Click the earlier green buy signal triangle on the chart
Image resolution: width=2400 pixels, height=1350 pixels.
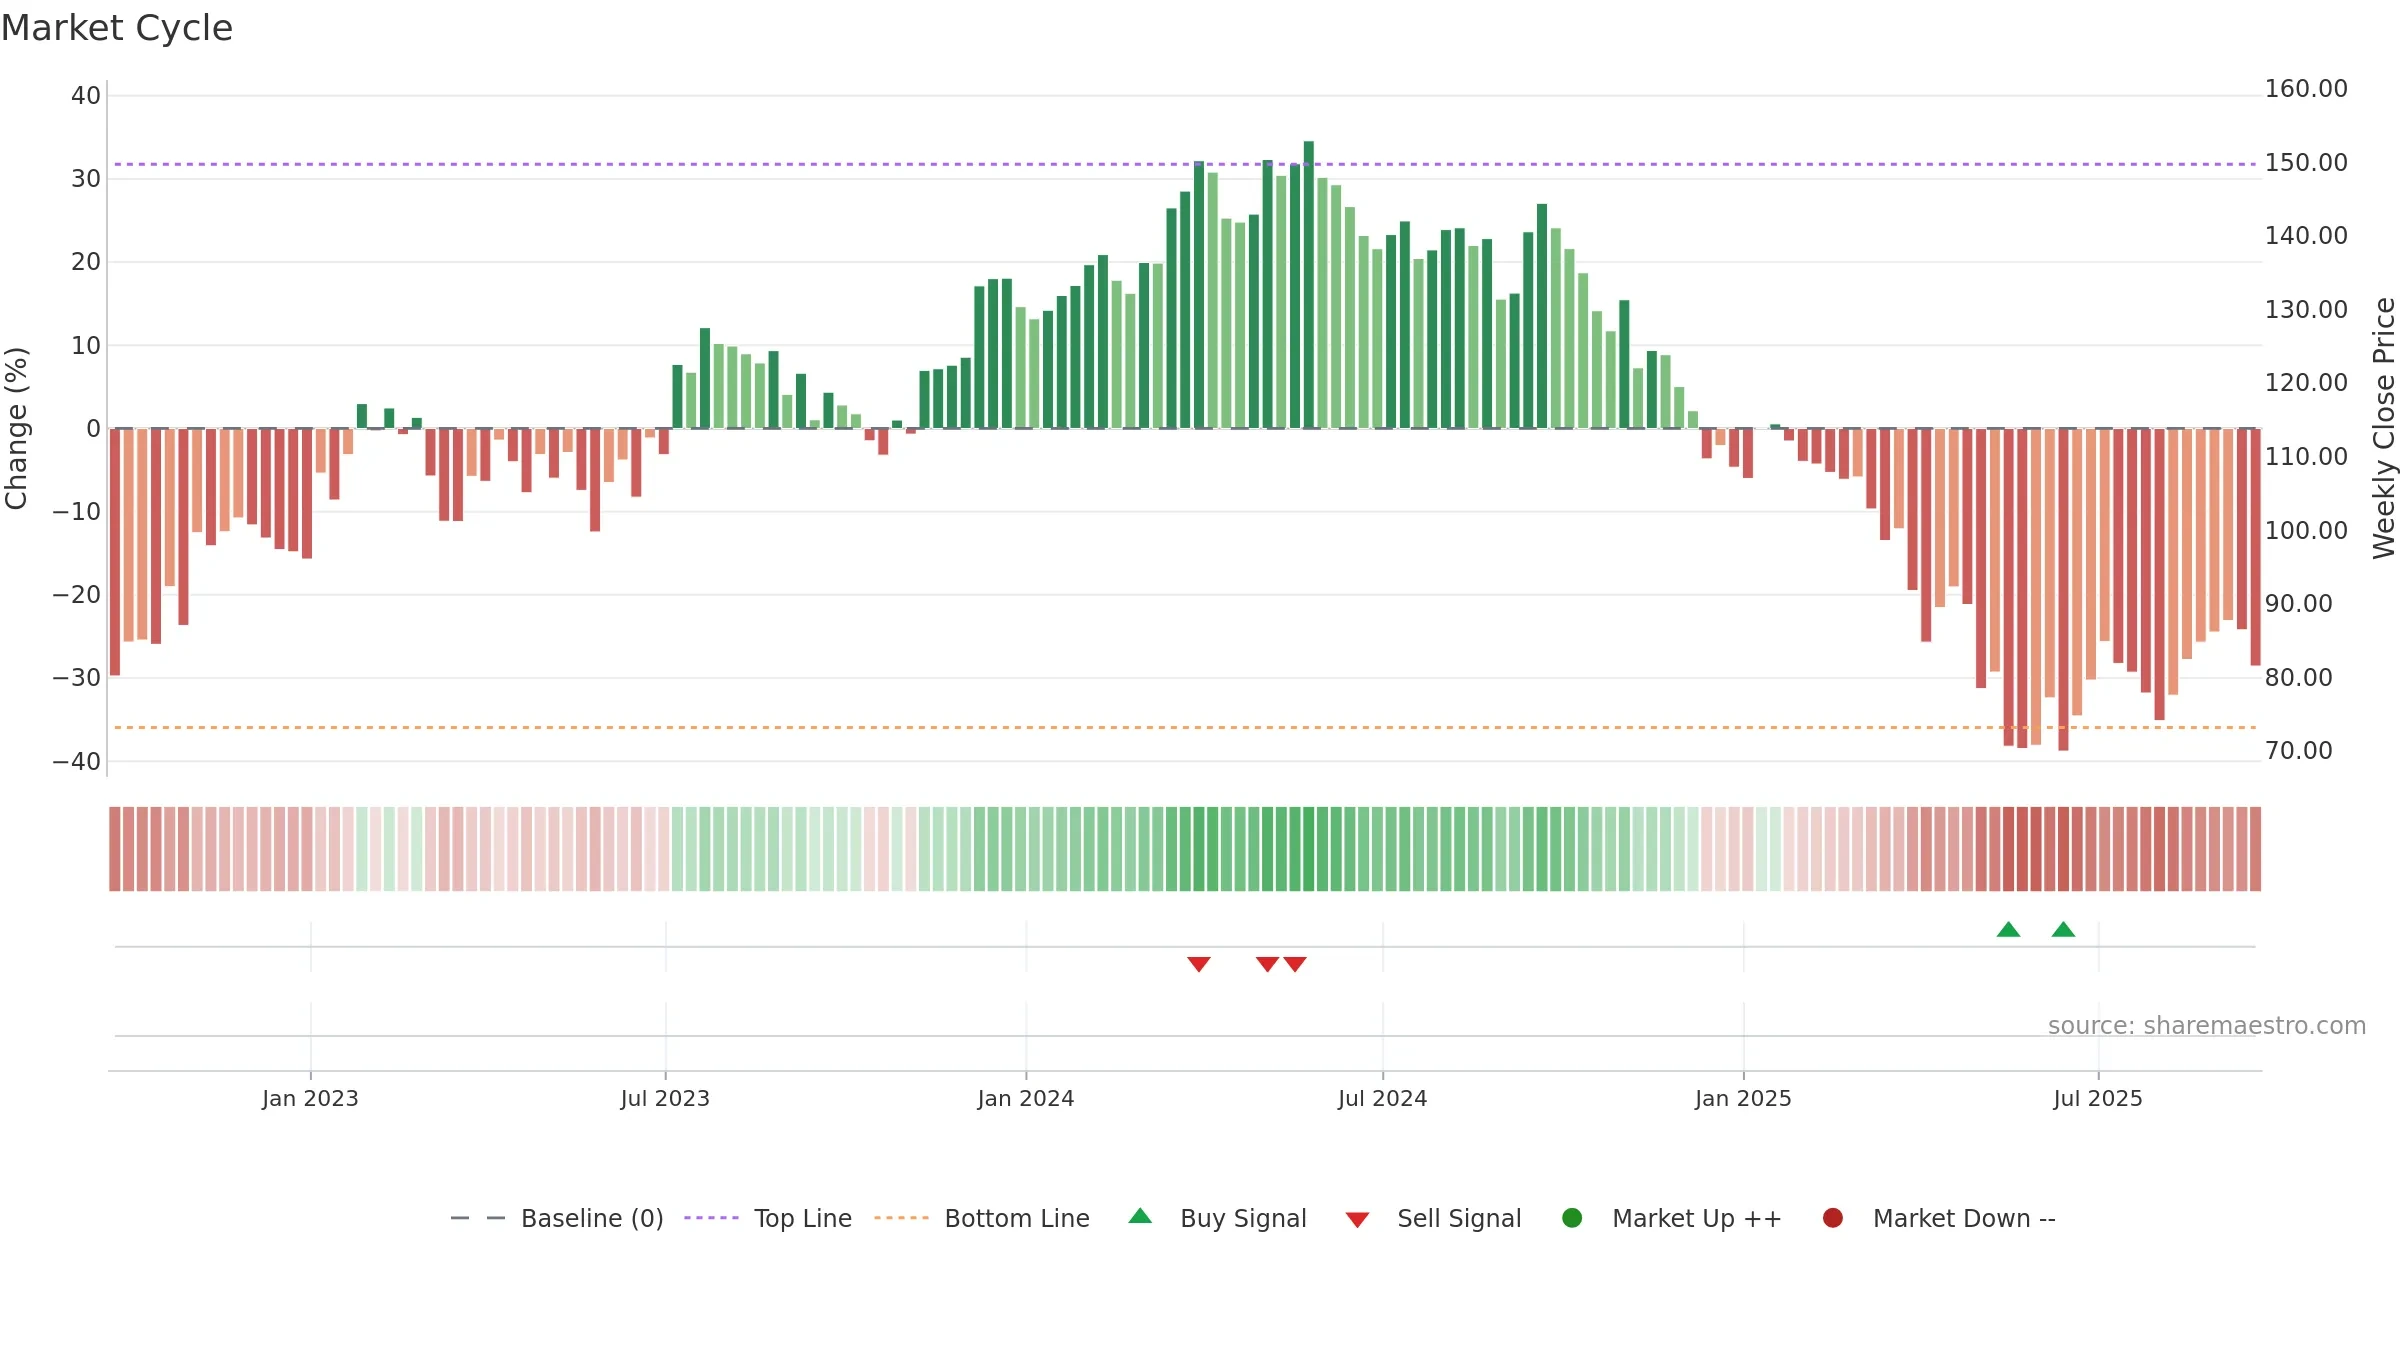2008,930
